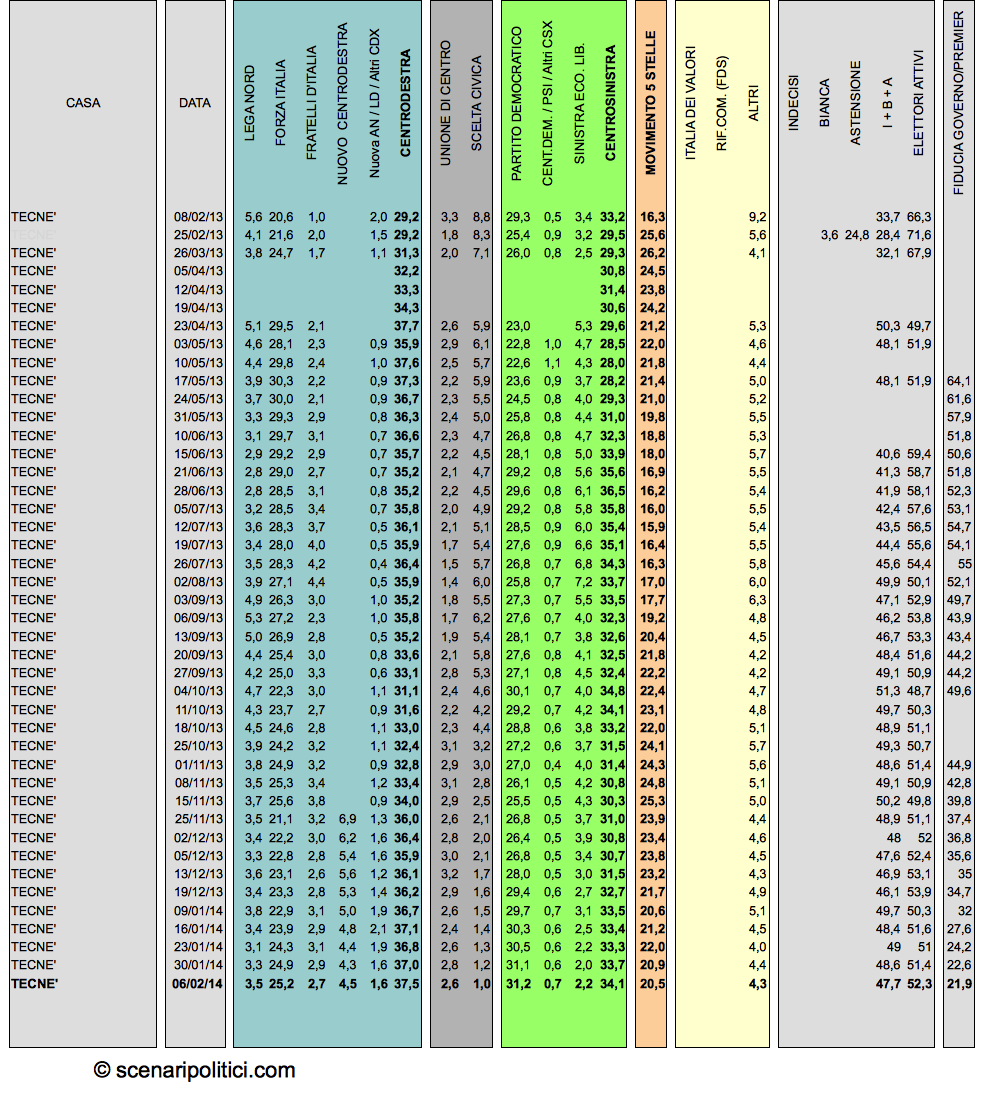The height and width of the screenshot is (1094, 985).
Task: Click Forza Italia value 30,3 on 17/05/13
Action: [x=281, y=381]
